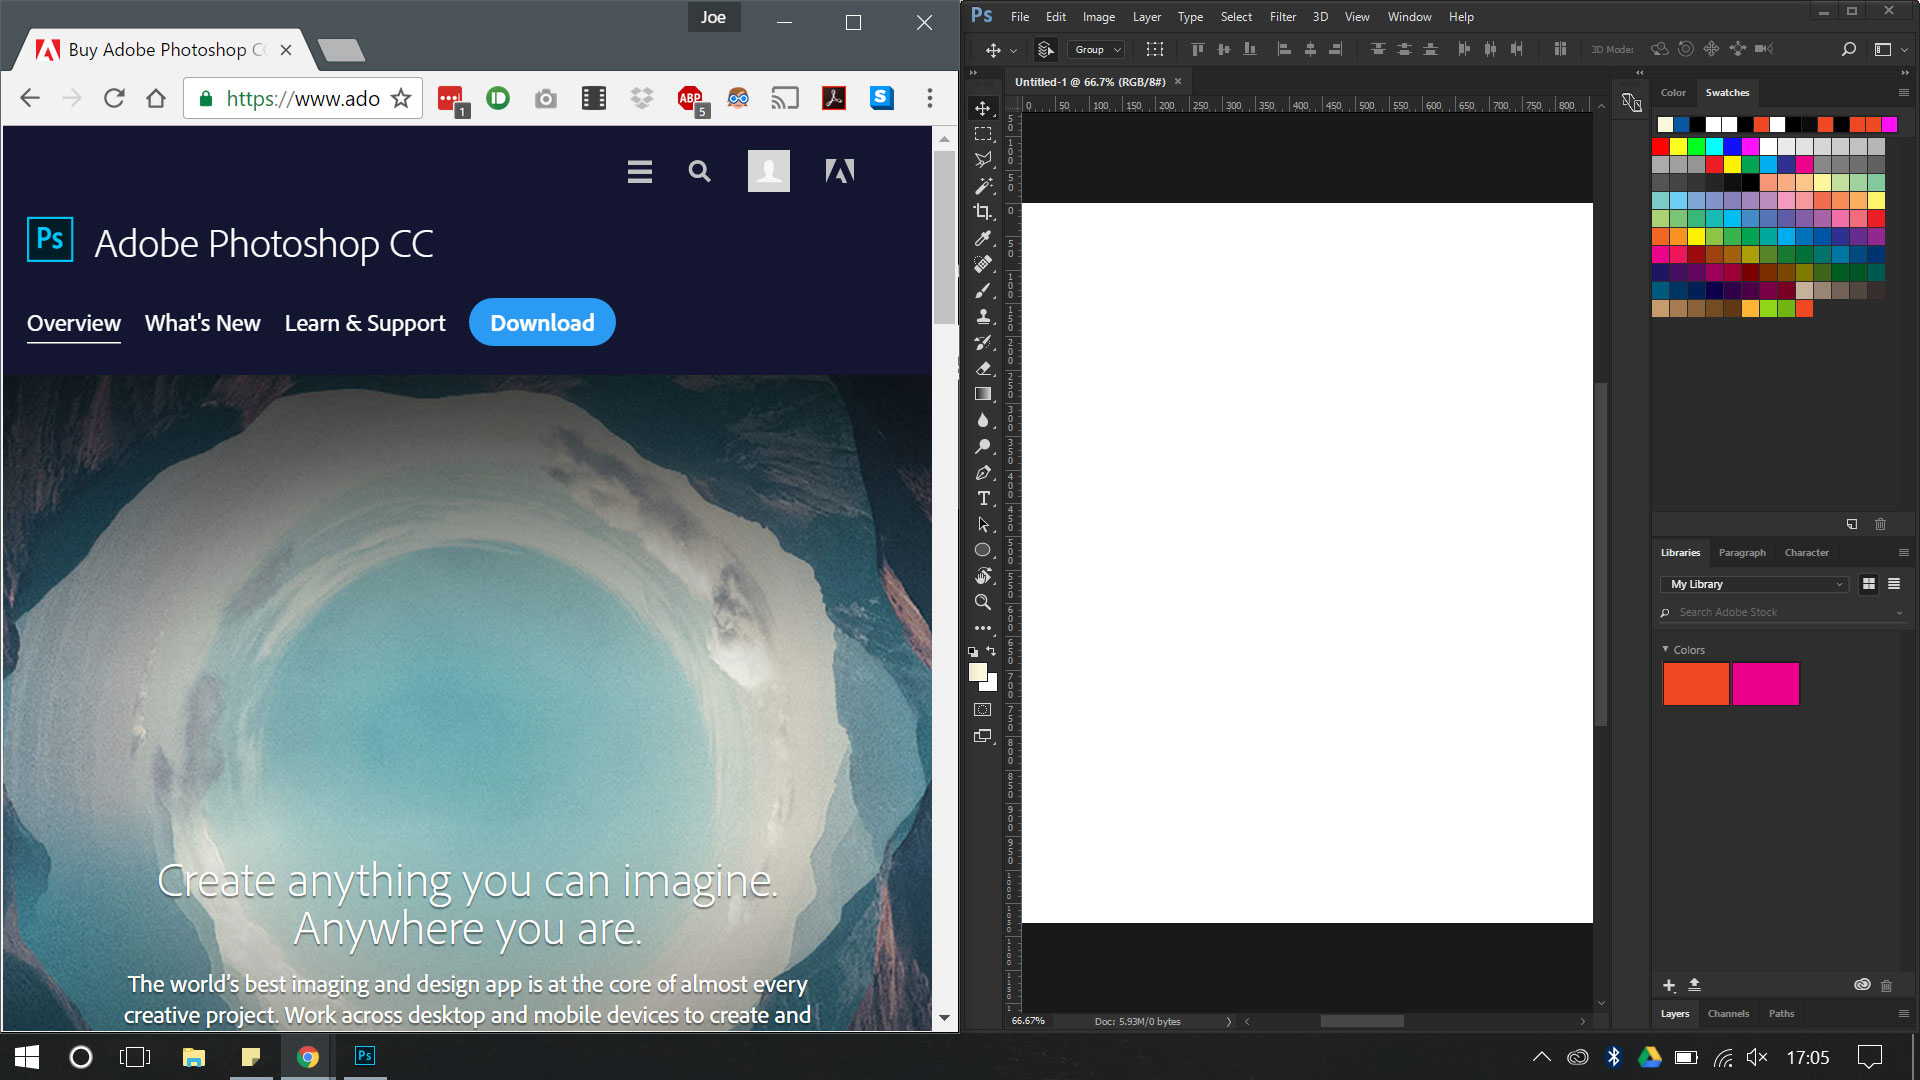Click the Download button on Adobe page
This screenshot has width=1920, height=1080.
(542, 323)
